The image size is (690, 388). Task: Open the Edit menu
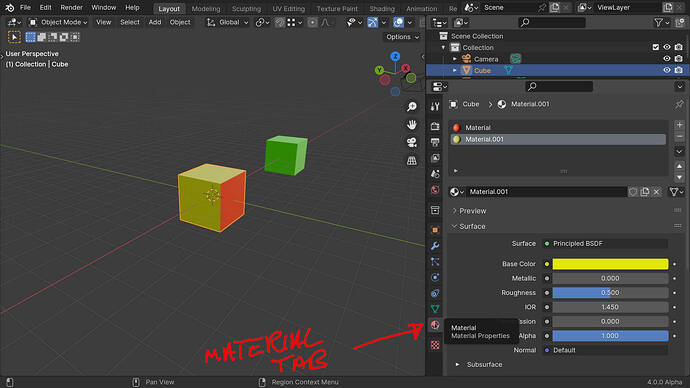tap(45, 7)
